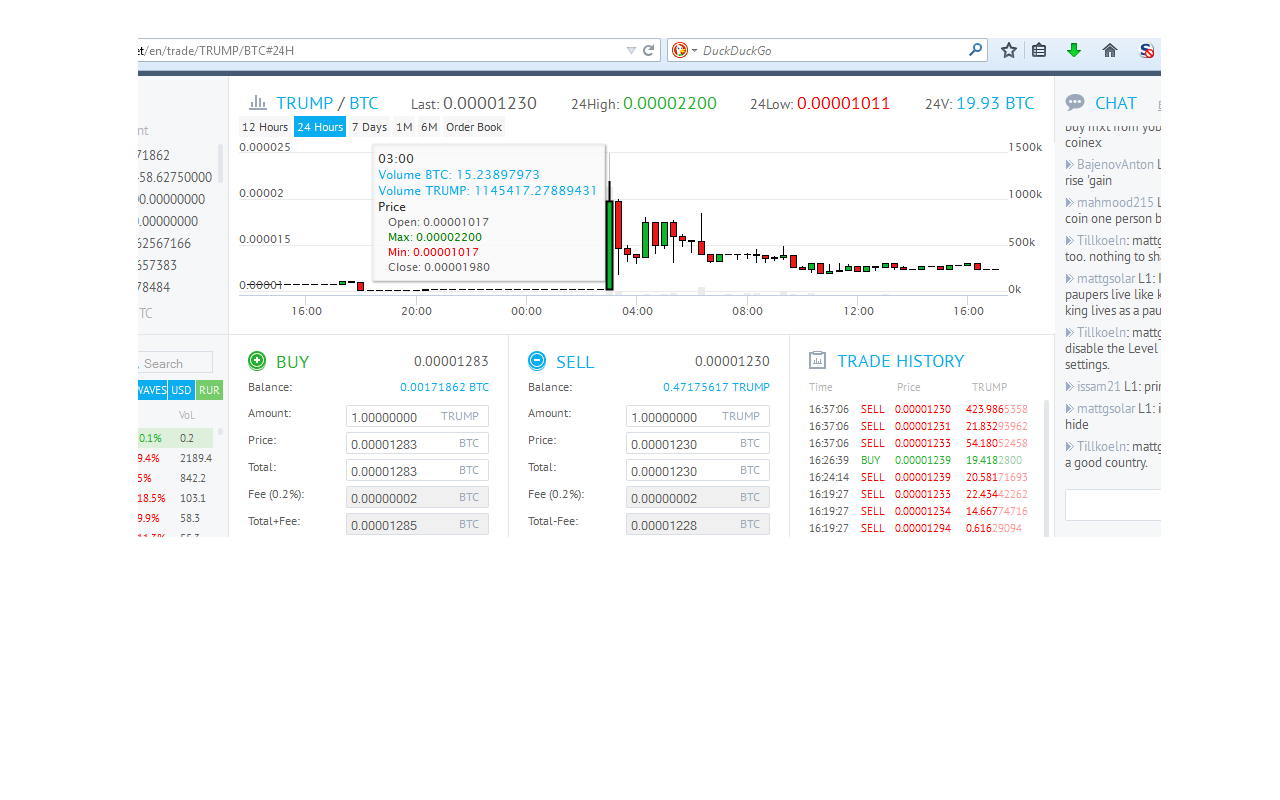Open the Order Book tab

point(474,127)
